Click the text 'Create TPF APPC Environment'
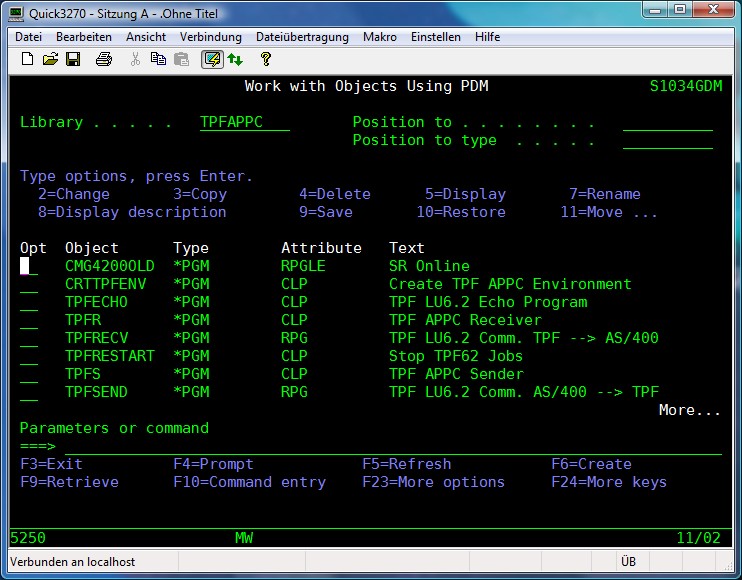Image resolution: width=742 pixels, height=580 pixels. [510, 284]
